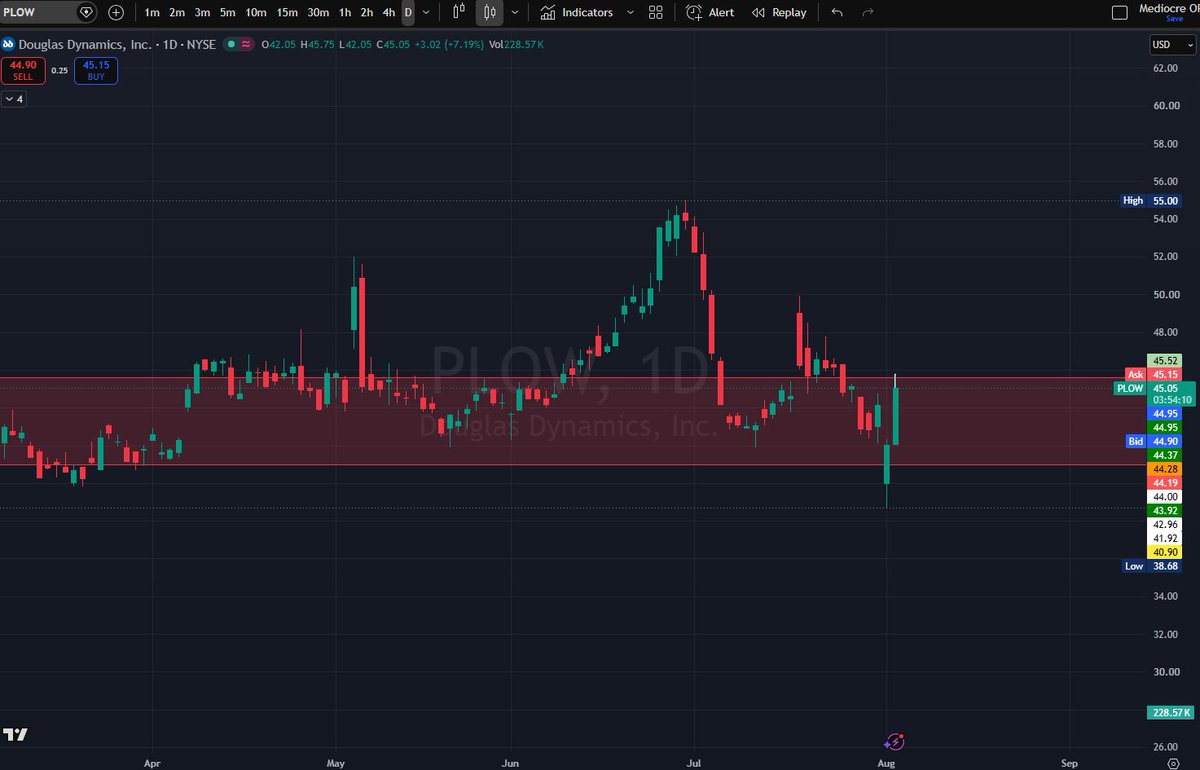Open the indicator templates grid icon
The height and width of the screenshot is (770, 1200).
pyautogui.click(x=656, y=12)
